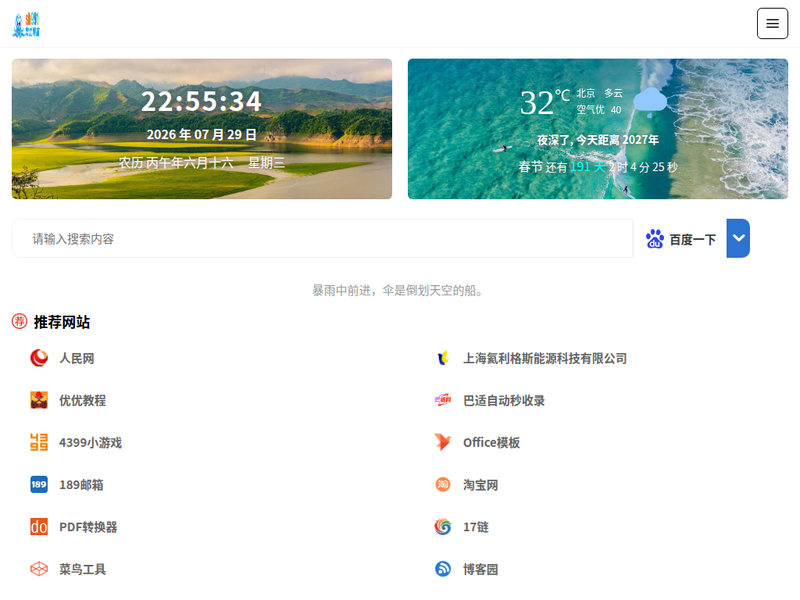Image resolution: width=800 pixels, height=600 pixels.
Task: Click the 博客园 blue feed icon
Action: tap(443, 569)
